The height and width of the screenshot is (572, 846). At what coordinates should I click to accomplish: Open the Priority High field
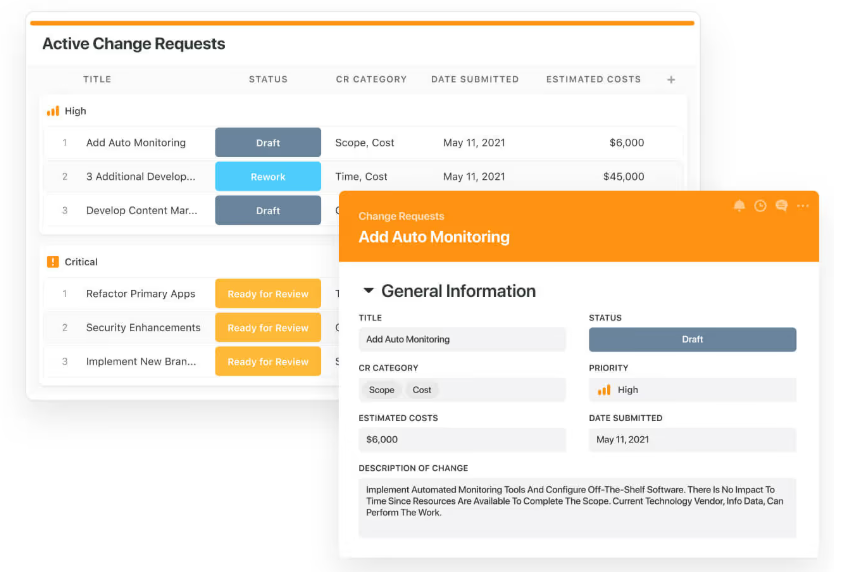click(692, 390)
